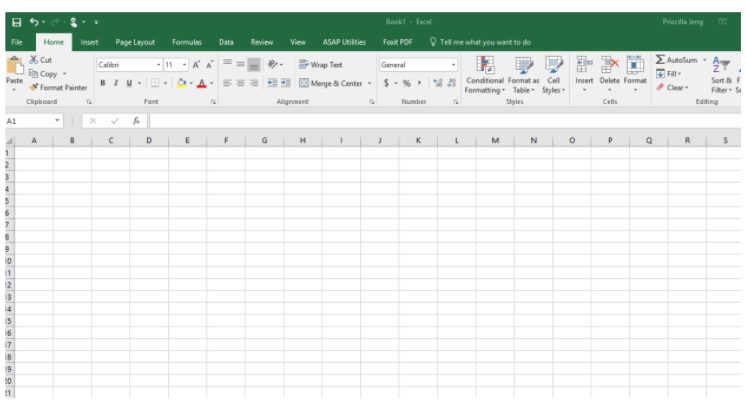Image resolution: width=747 pixels, height=419 pixels.
Task: Toggle Italic formatting
Action: click(x=116, y=83)
